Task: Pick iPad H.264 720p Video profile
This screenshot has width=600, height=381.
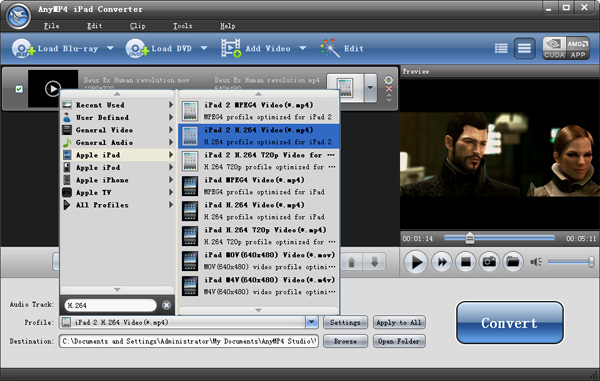Action: click(259, 236)
